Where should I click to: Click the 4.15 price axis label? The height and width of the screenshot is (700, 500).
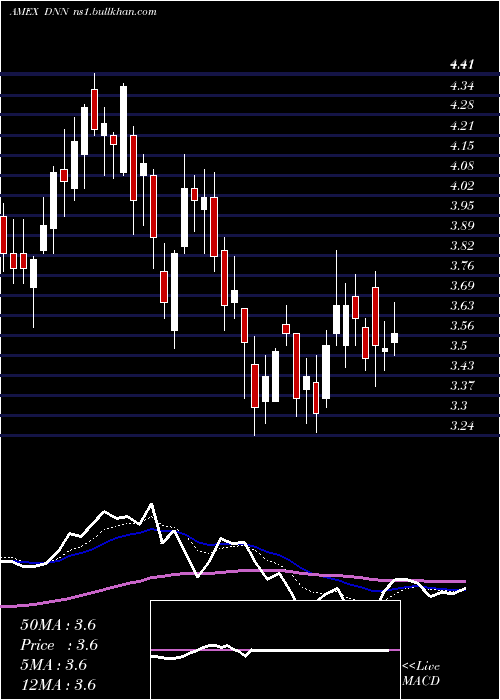click(x=462, y=145)
